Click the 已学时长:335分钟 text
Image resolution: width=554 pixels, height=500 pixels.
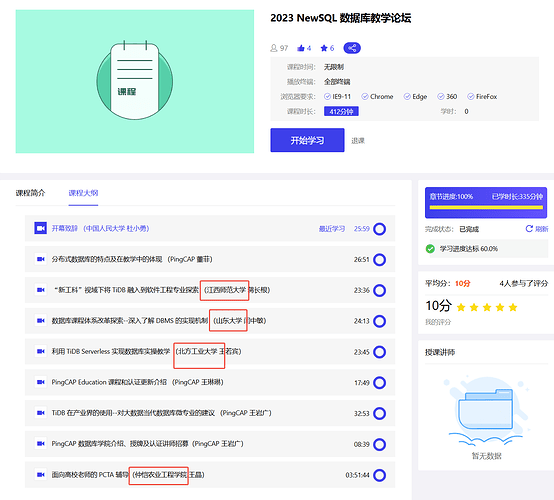(x=517, y=196)
